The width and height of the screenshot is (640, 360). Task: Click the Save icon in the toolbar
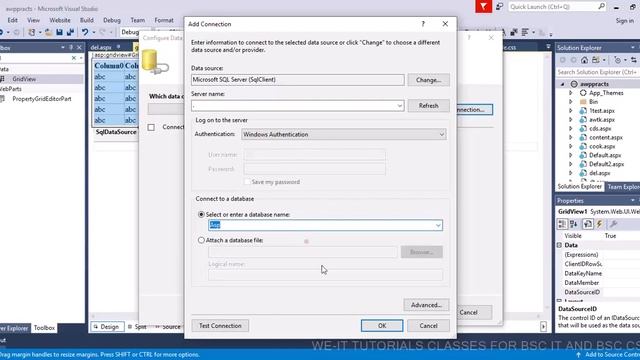coord(59,32)
